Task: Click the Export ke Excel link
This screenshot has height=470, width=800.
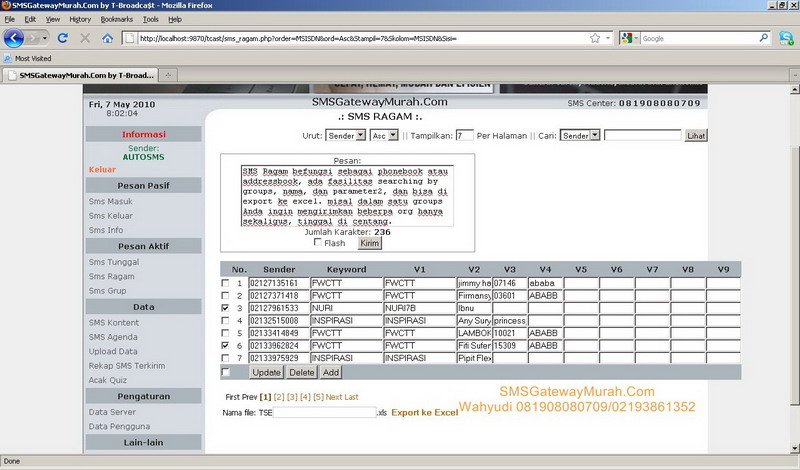Action: [424, 412]
